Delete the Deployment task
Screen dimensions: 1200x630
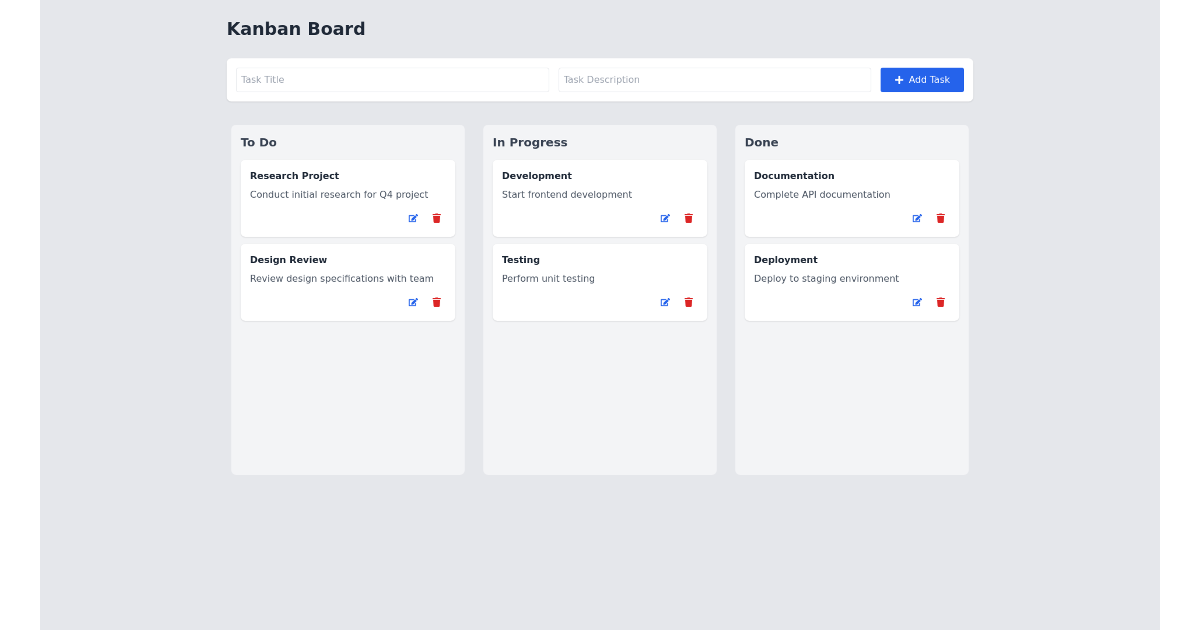941,302
